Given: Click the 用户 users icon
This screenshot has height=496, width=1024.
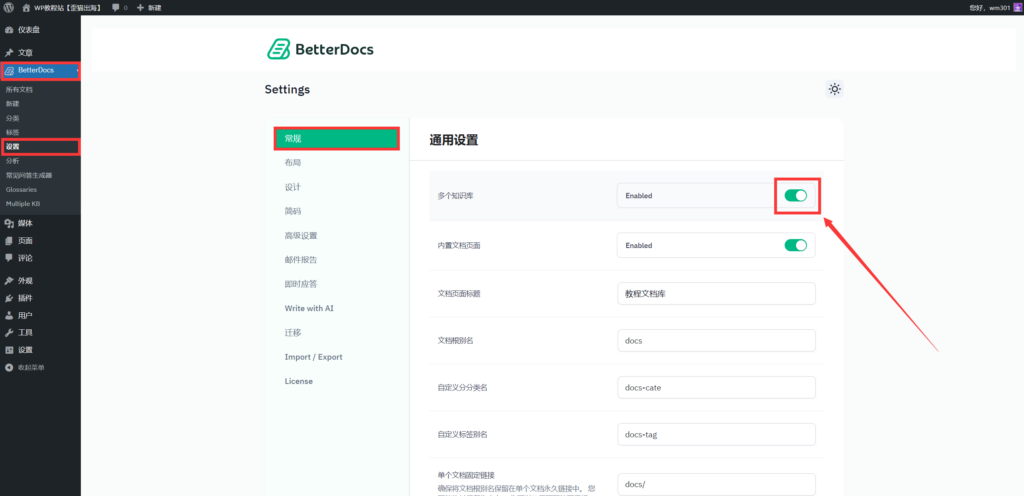Looking at the screenshot, I should pyautogui.click(x=9, y=315).
